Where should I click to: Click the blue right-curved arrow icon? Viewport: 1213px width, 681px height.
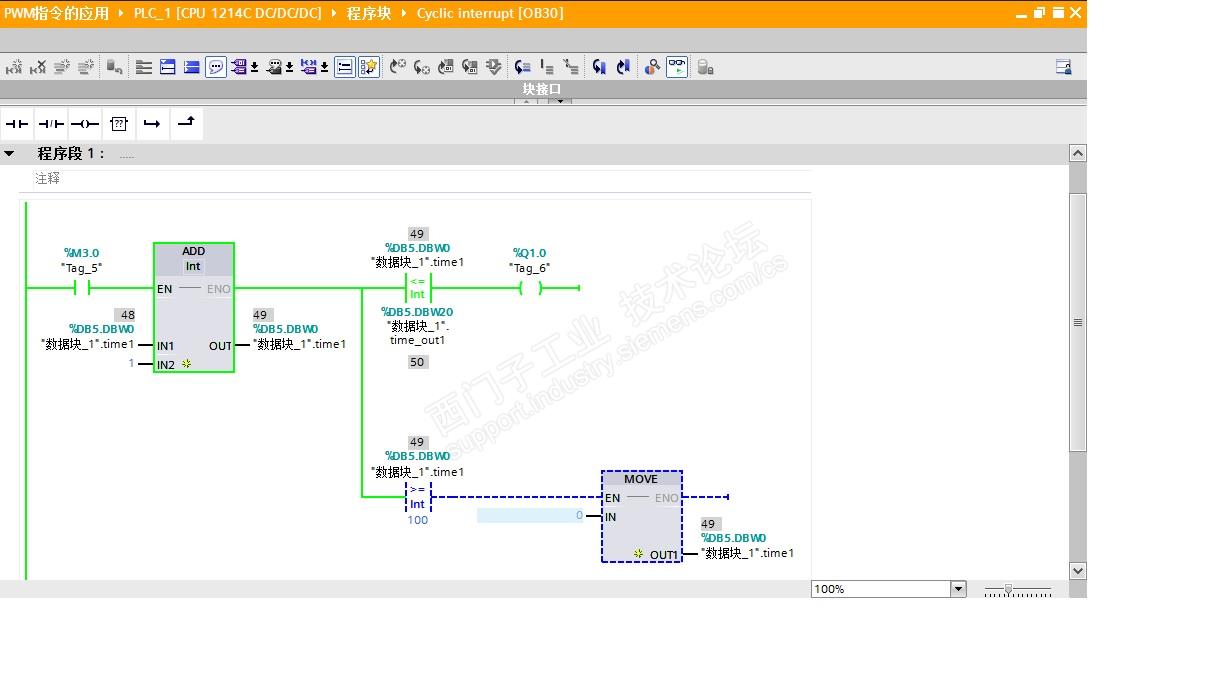click(624, 67)
